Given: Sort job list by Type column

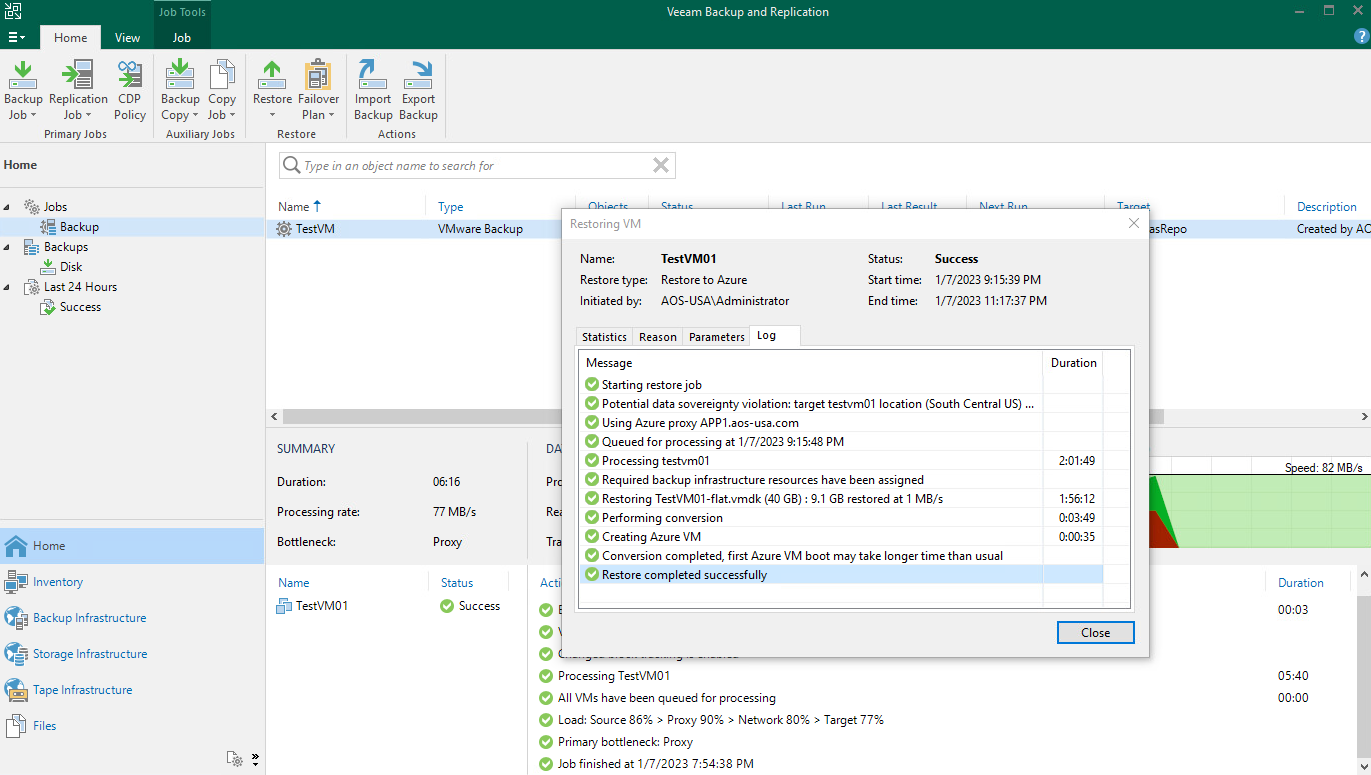Looking at the screenshot, I should click(x=450, y=207).
